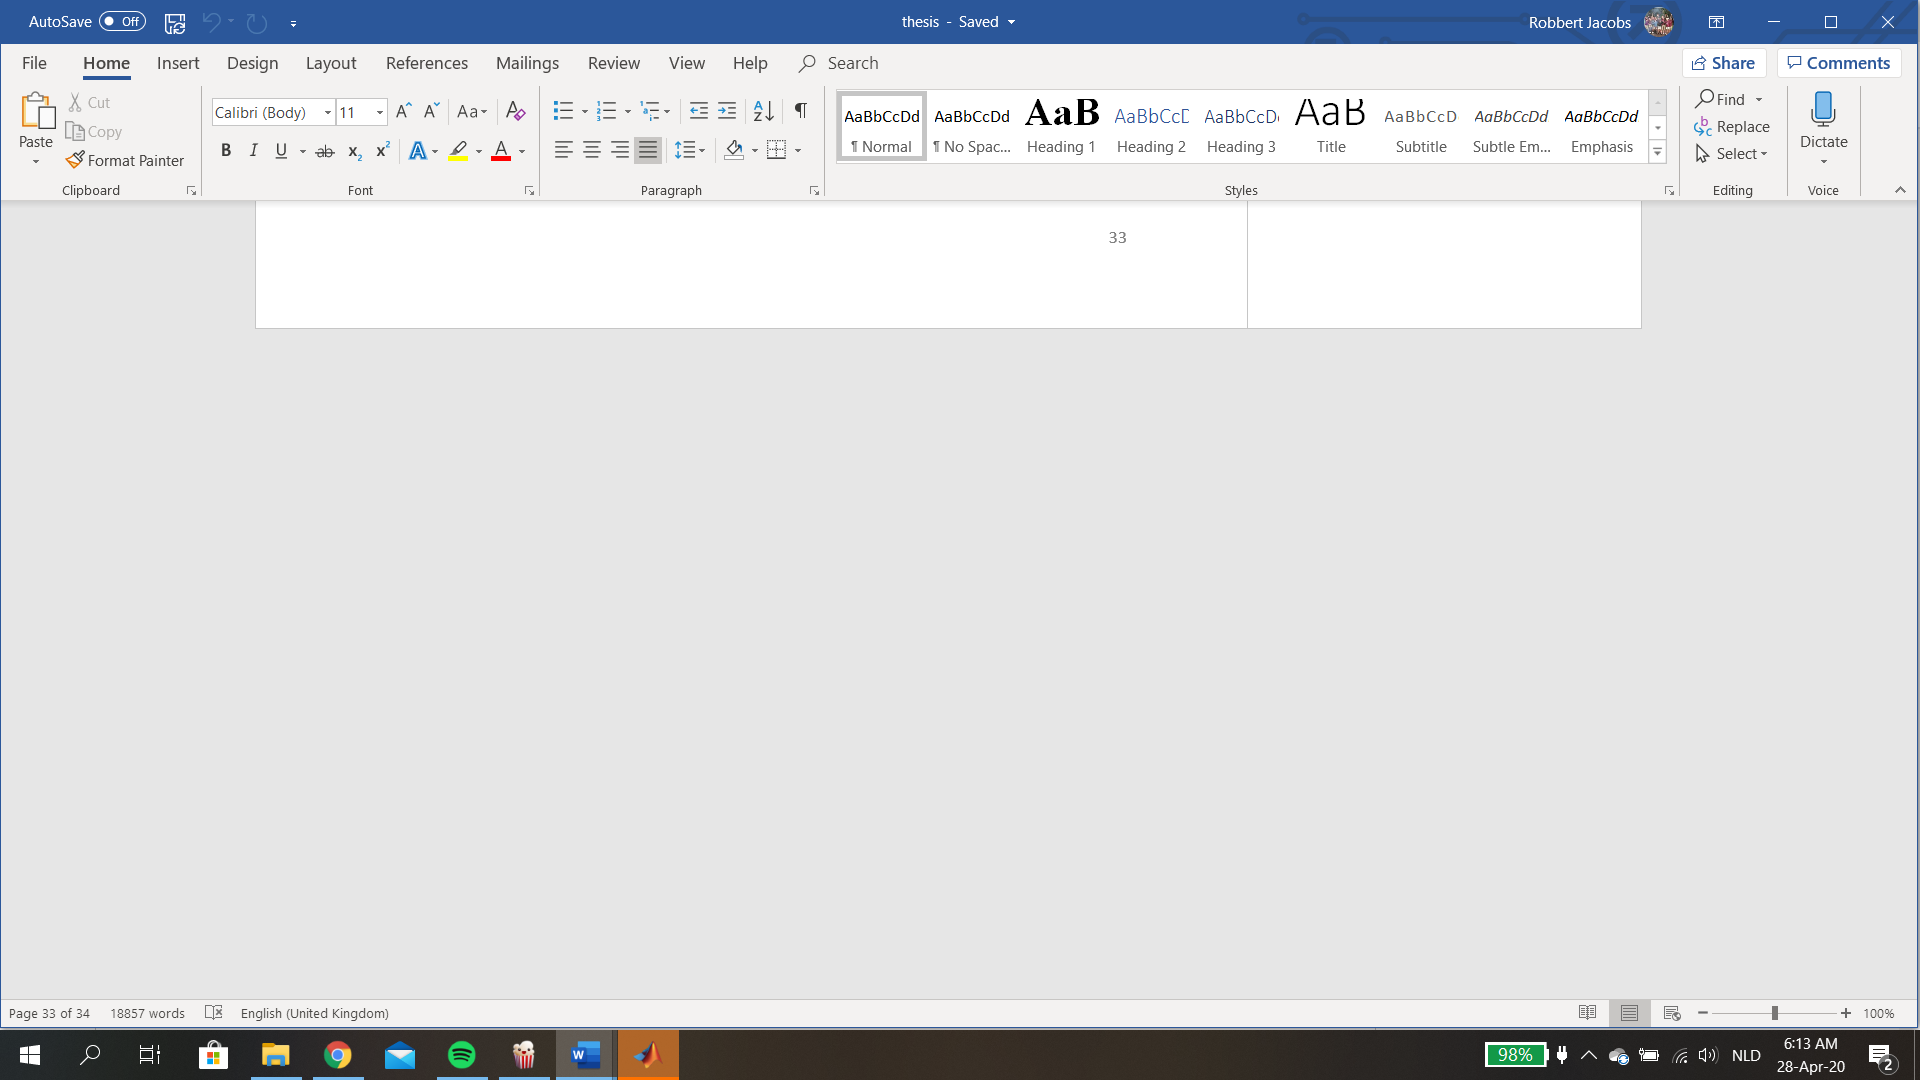Image resolution: width=1920 pixels, height=1080 pixels.
Task: Open the Dictate microphone tool
Action: click(x=1823, y=111)
